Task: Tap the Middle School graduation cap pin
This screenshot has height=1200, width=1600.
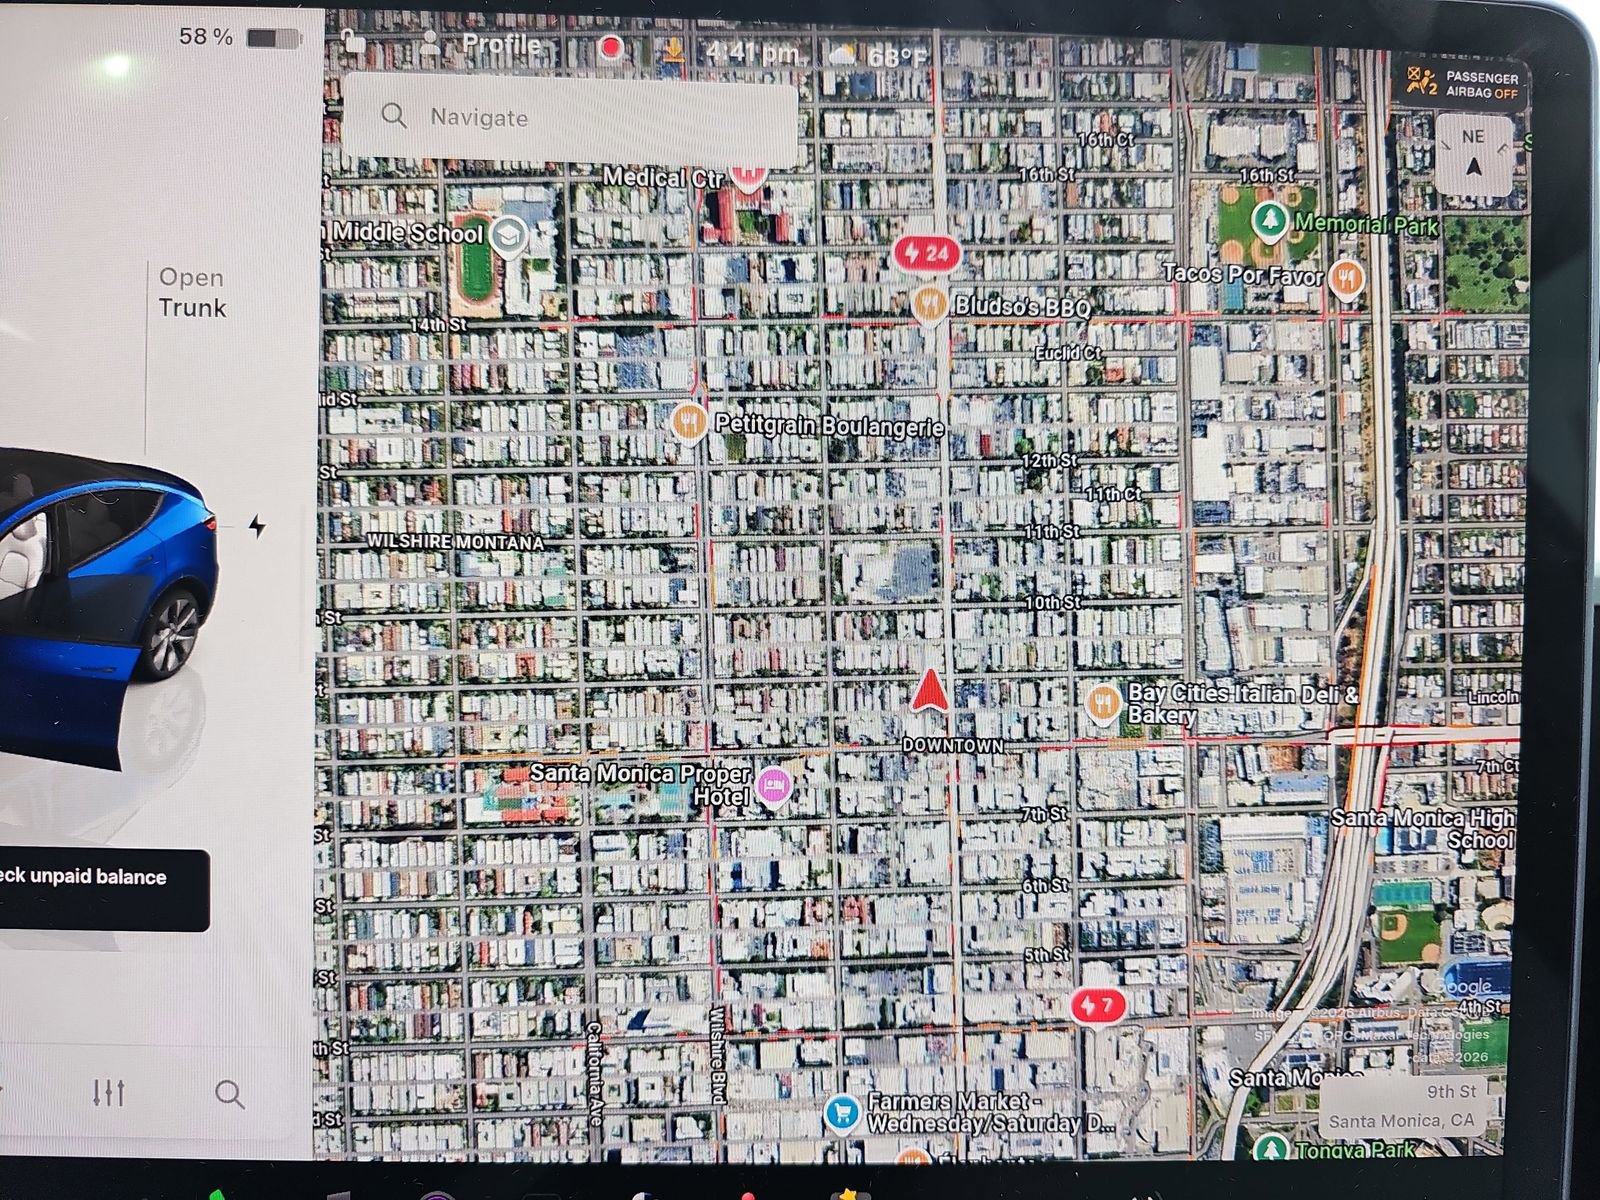Action: (x=509, y=235)
